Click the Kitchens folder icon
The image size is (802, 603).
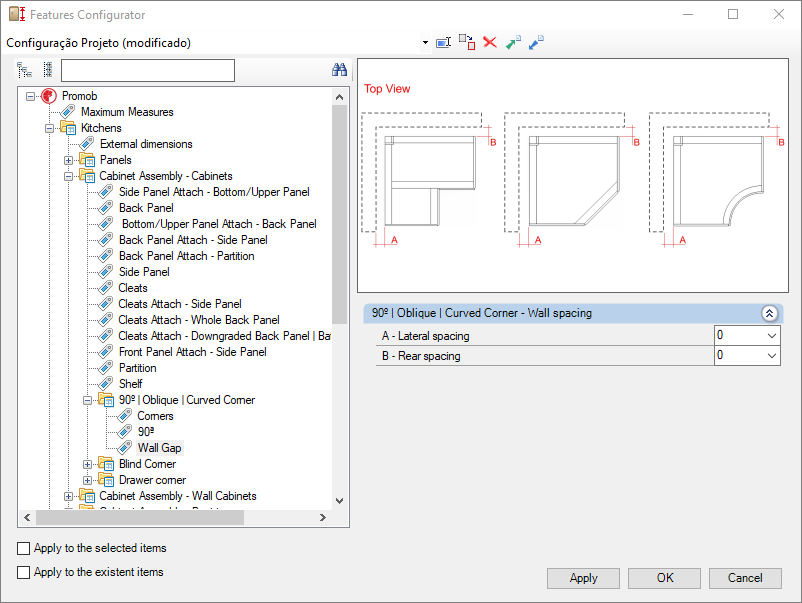coord(68,128)
